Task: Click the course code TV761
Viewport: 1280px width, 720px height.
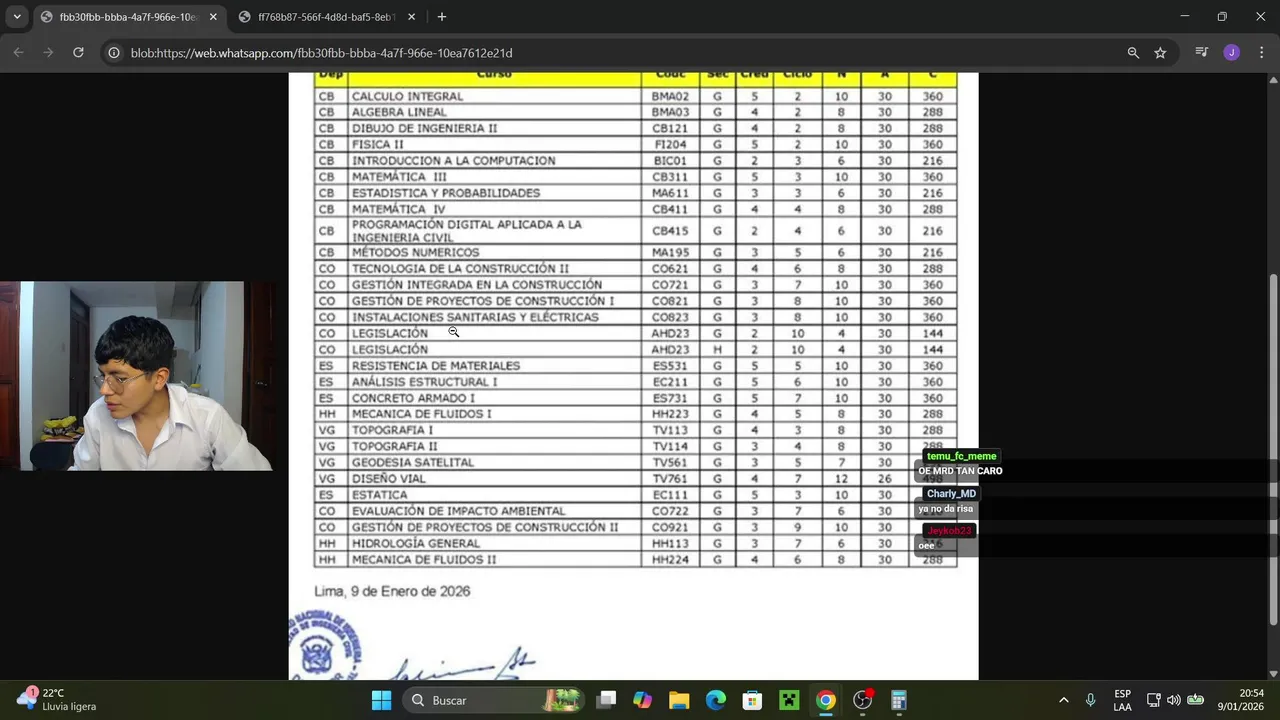Action: click(x=670, y=478)
